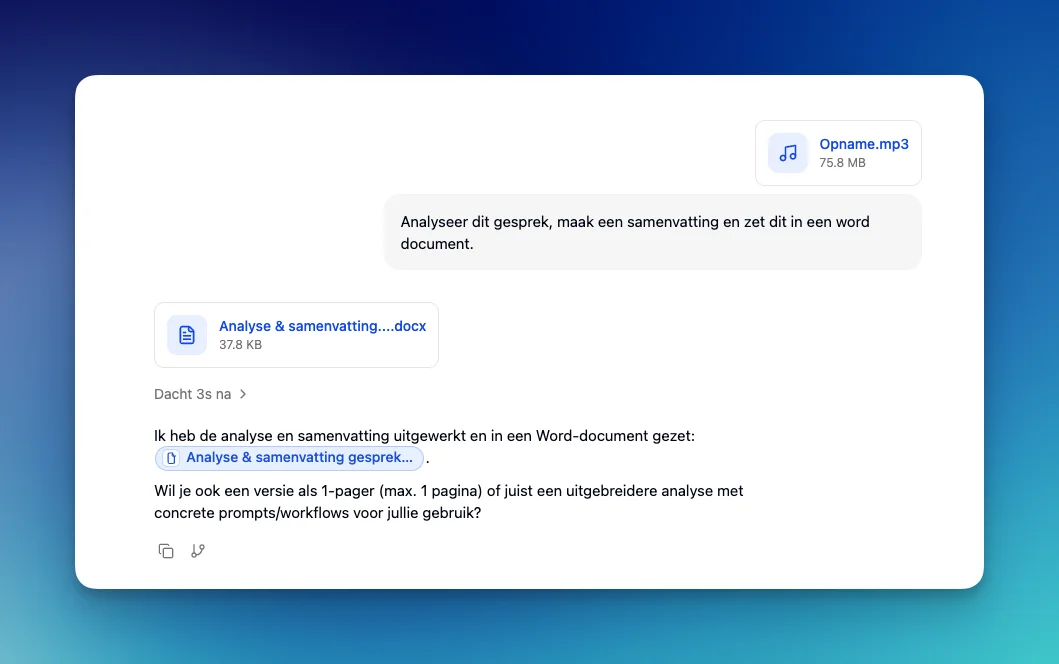Click the file icon inside the inline document chip
The width and height of the screenshot is (1059, 664).
click(170, 458)
